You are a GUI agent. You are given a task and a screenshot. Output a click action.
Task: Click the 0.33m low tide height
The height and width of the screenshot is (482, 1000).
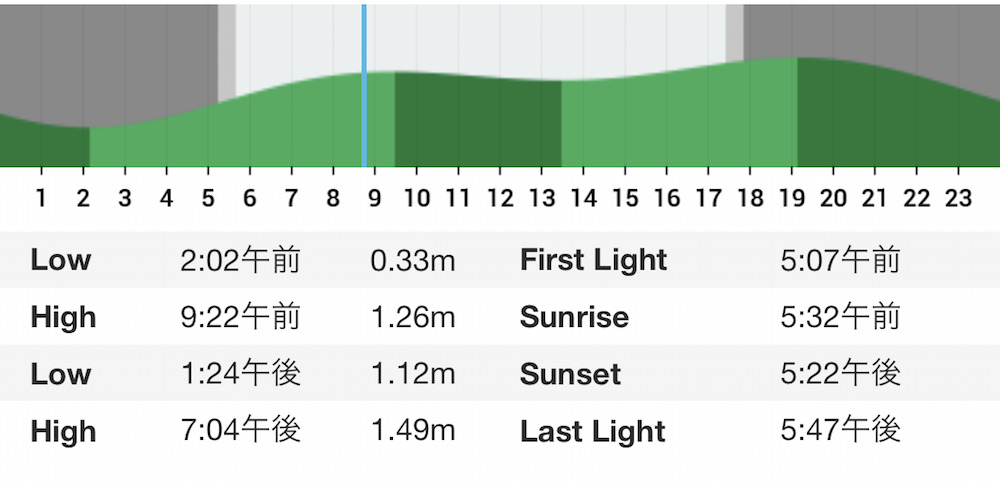(413, 260)
